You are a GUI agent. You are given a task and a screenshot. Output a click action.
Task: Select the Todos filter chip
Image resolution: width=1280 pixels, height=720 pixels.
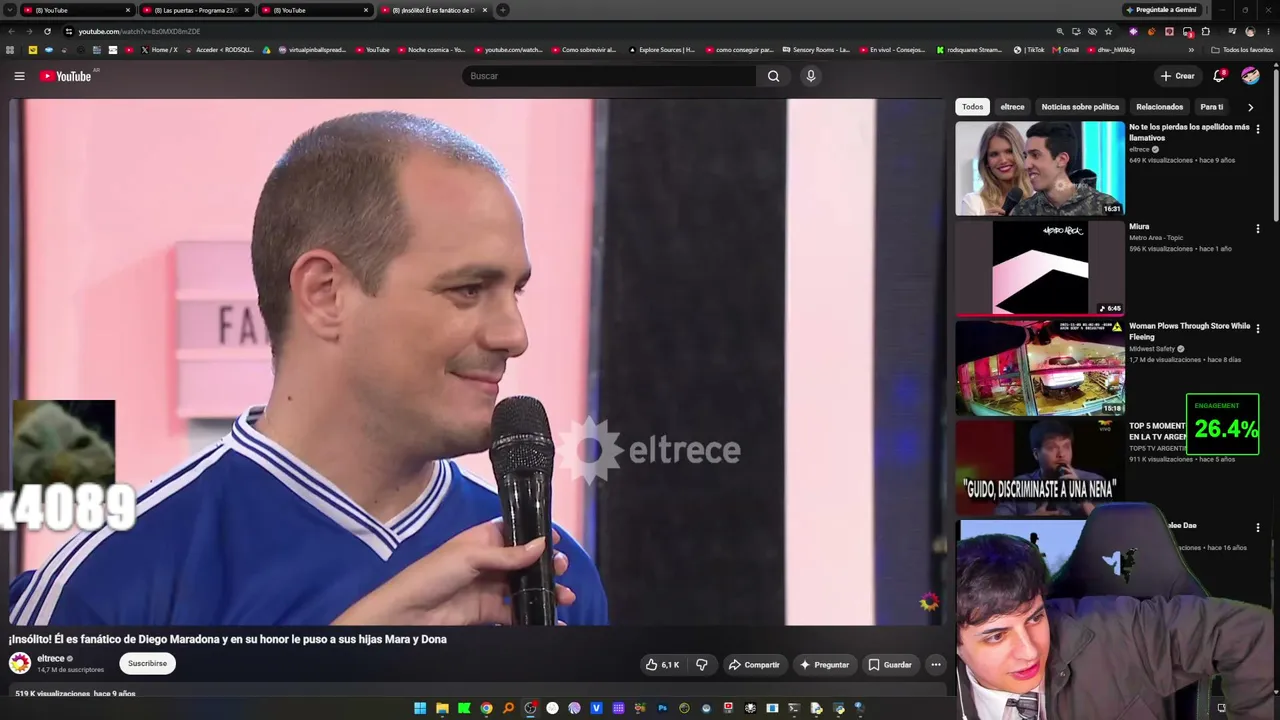pos(973,107)
